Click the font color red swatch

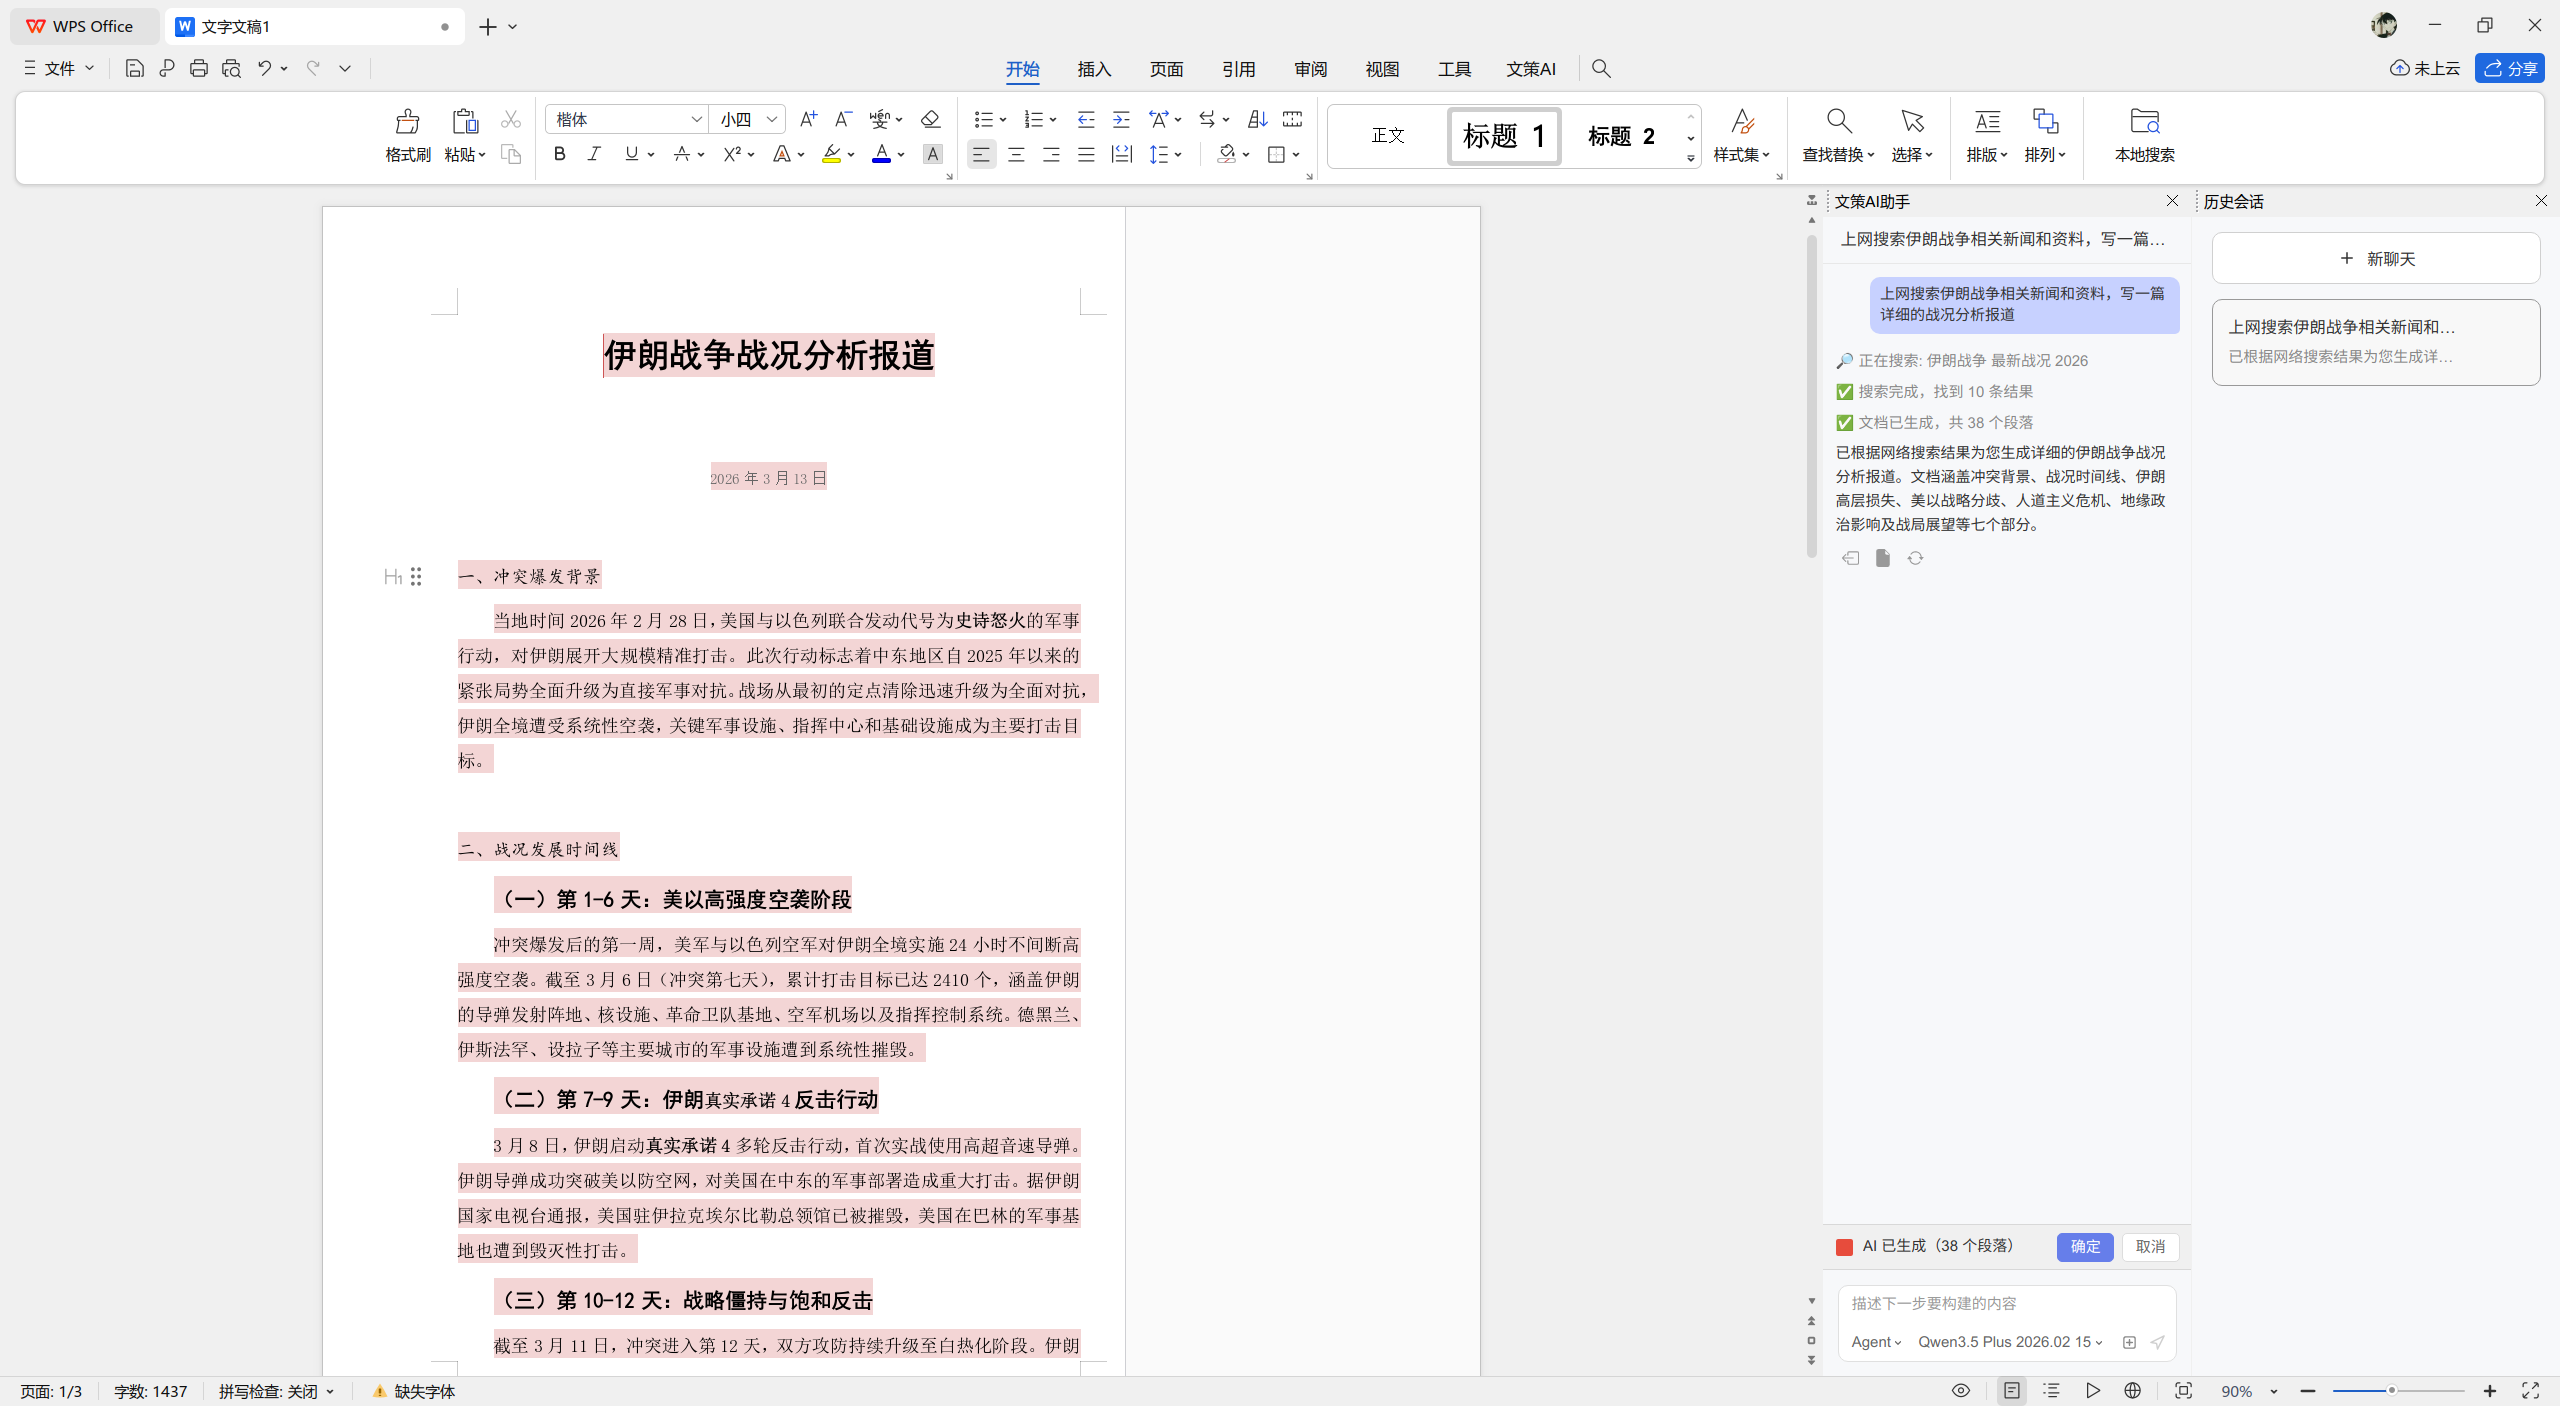881,155
